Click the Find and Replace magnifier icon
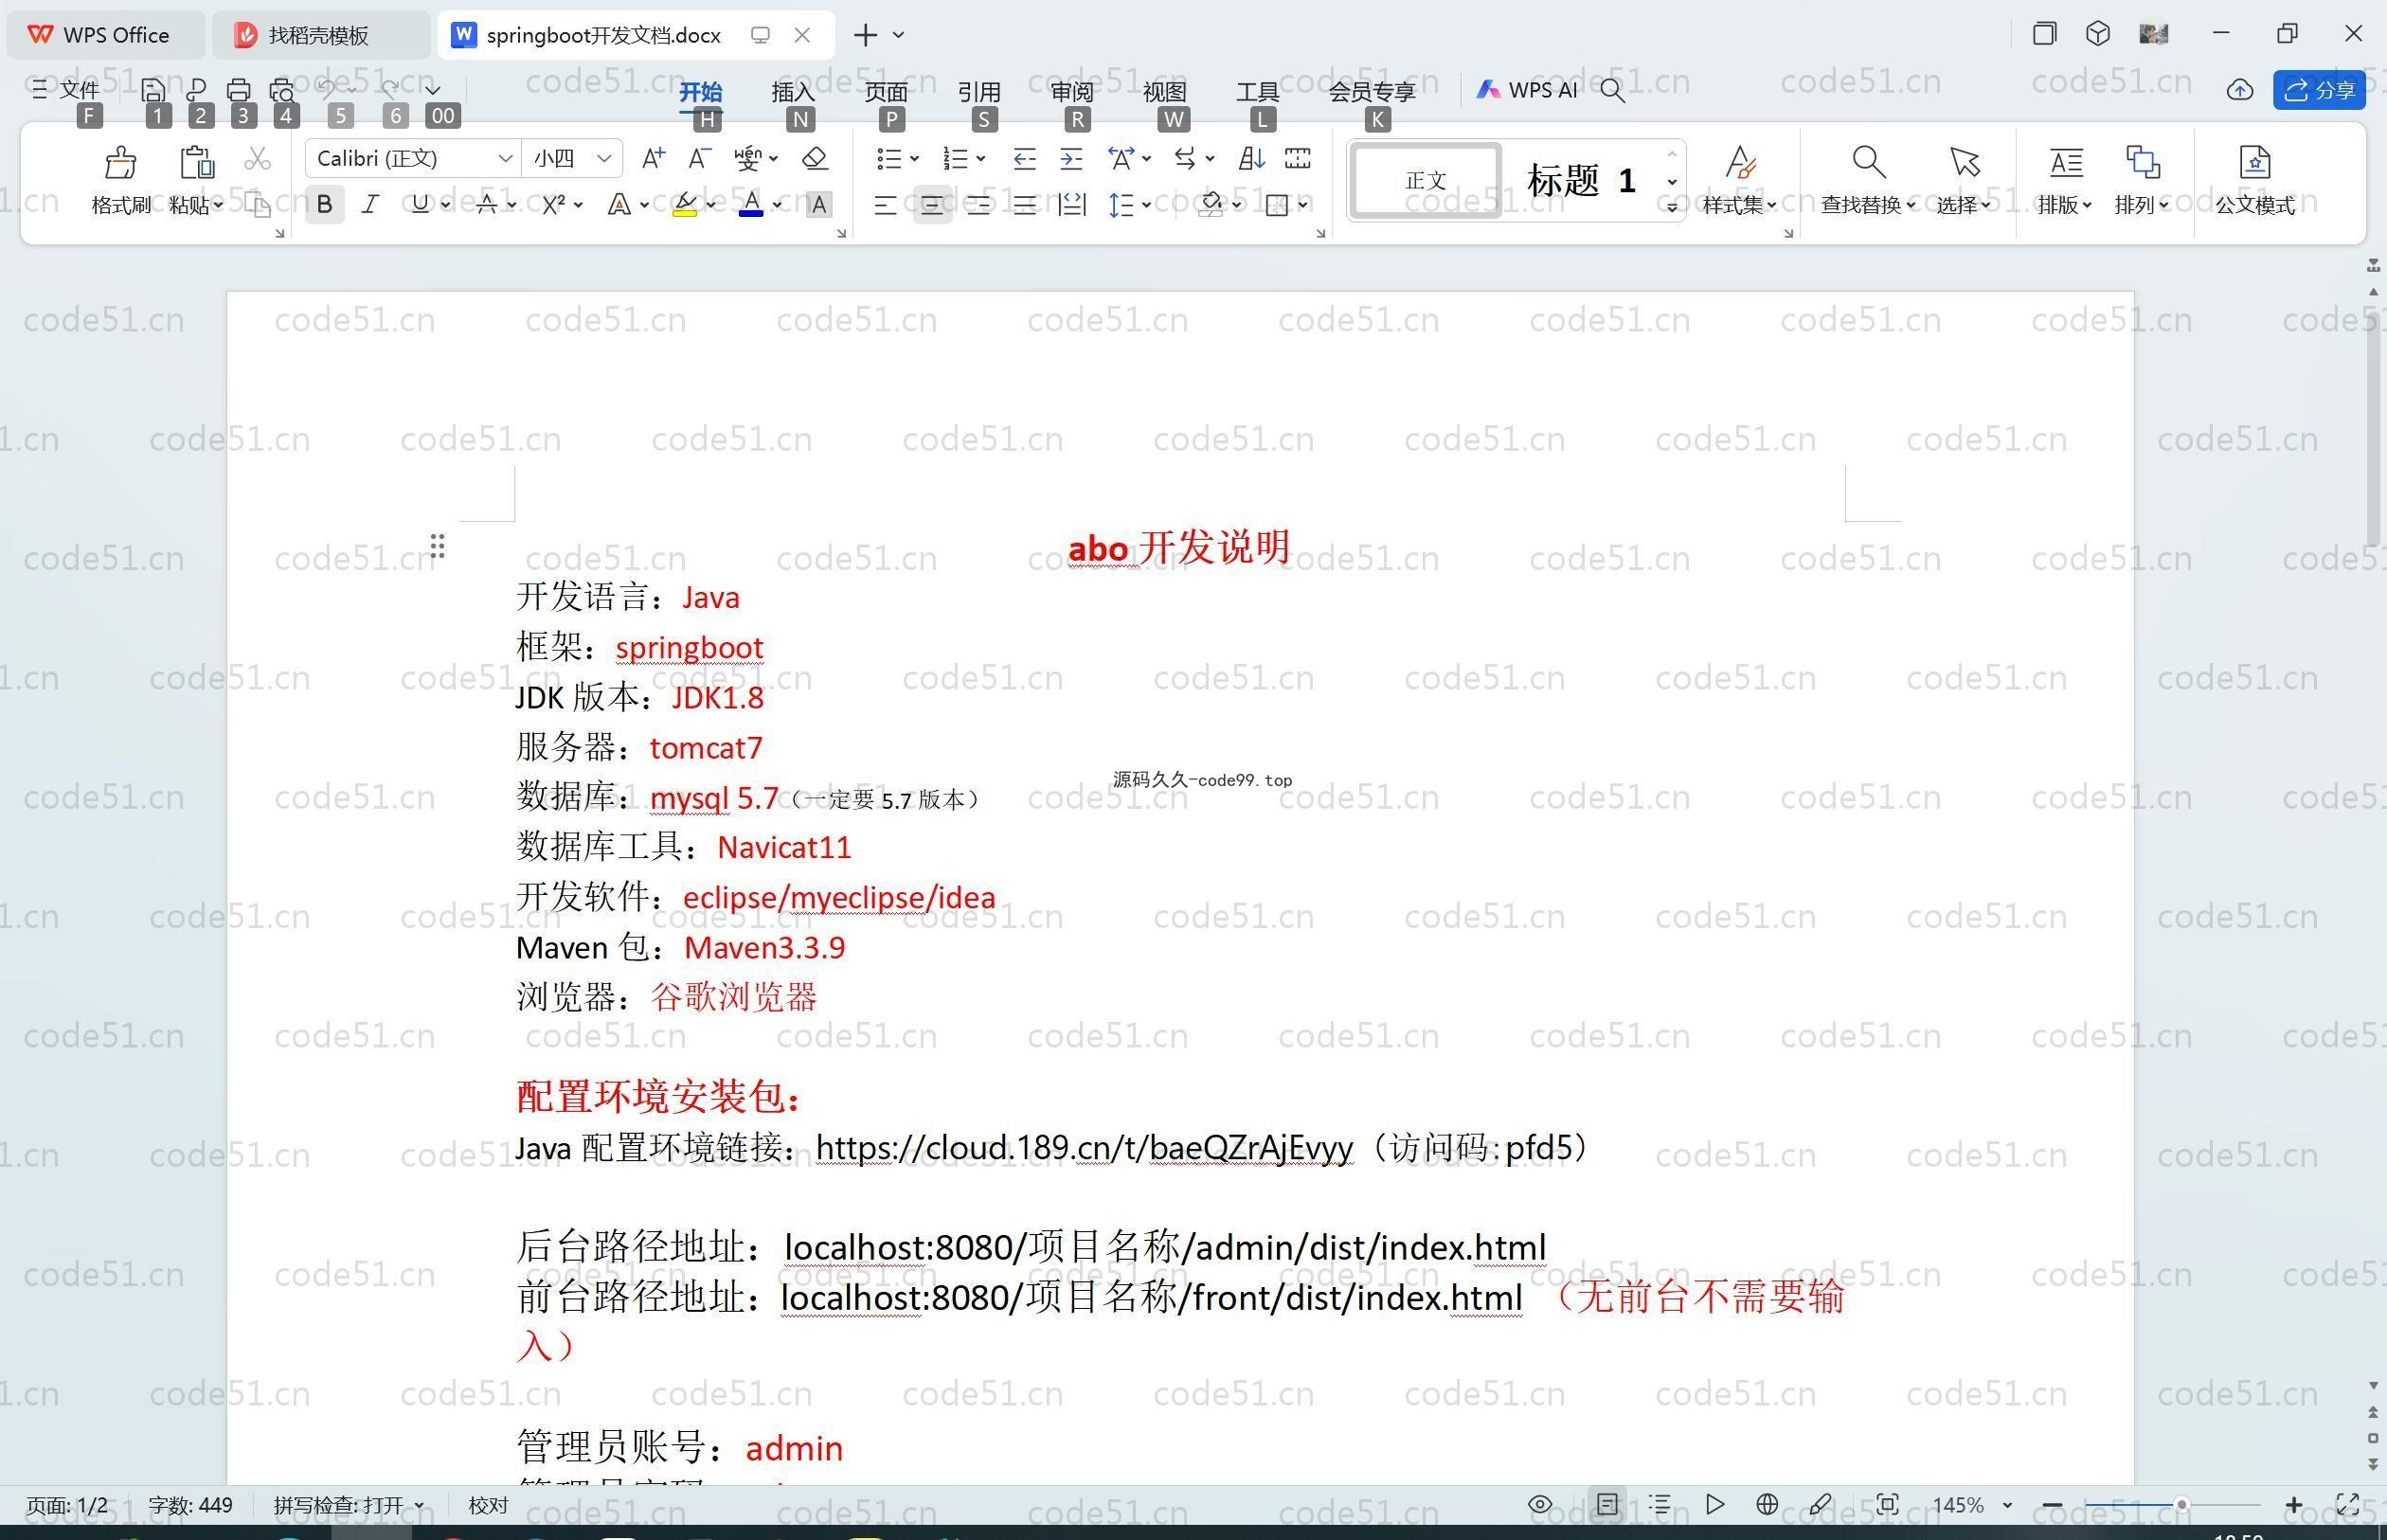2387x1540 pixels. coord(1868,162)
